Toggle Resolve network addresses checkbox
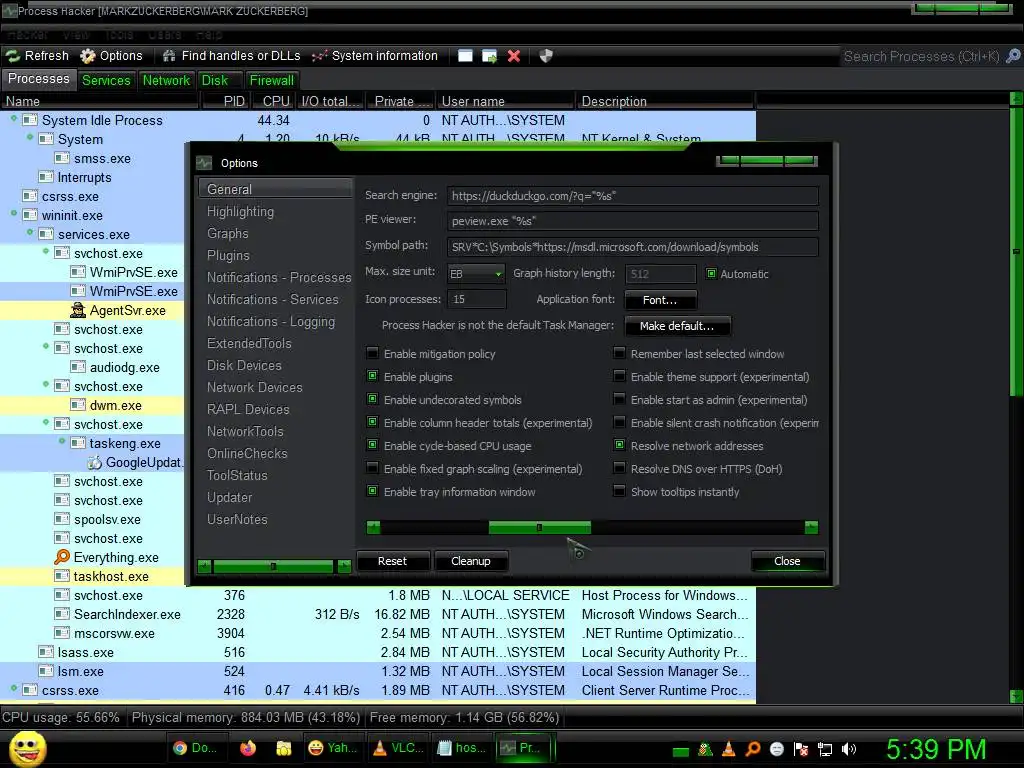This screenshot has height=768, width=1024. (619, 445)
